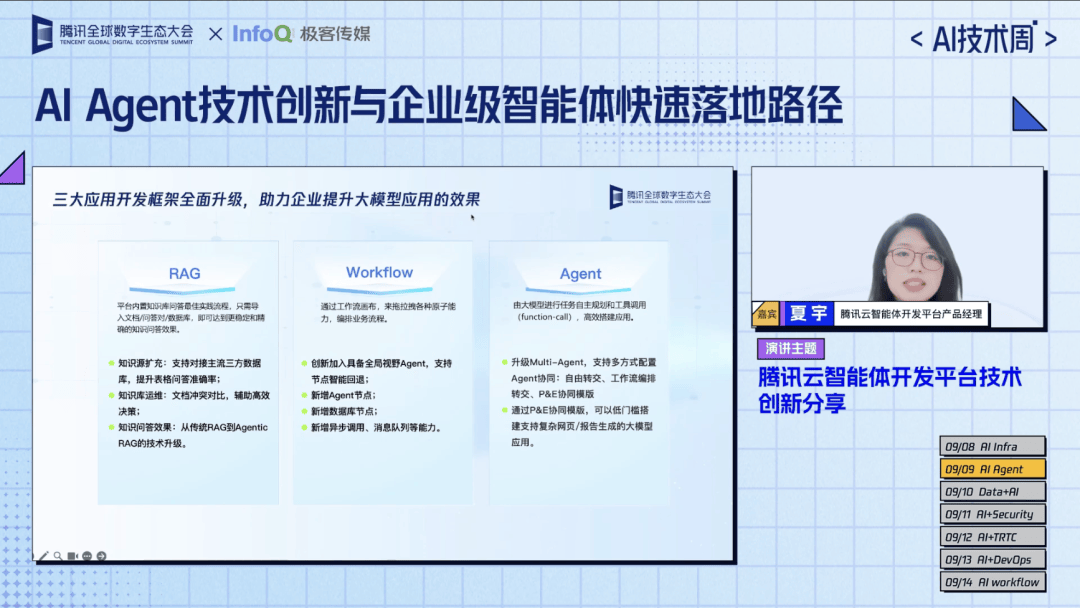
Task: Click the right angle bracket beside AI技术周
Action: [x=1050, y=40]
